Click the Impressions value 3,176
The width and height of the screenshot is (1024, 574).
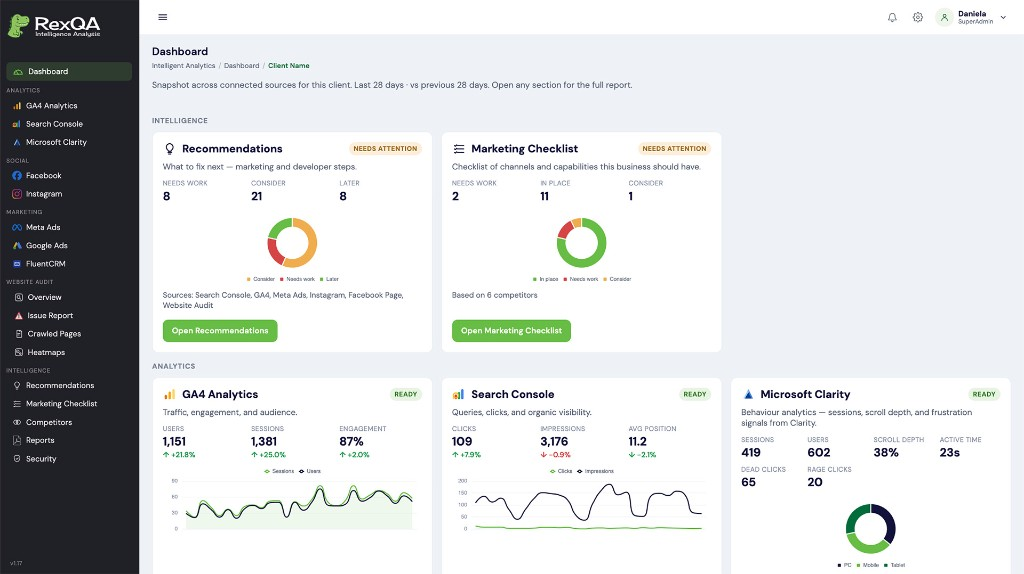(554, 441)
